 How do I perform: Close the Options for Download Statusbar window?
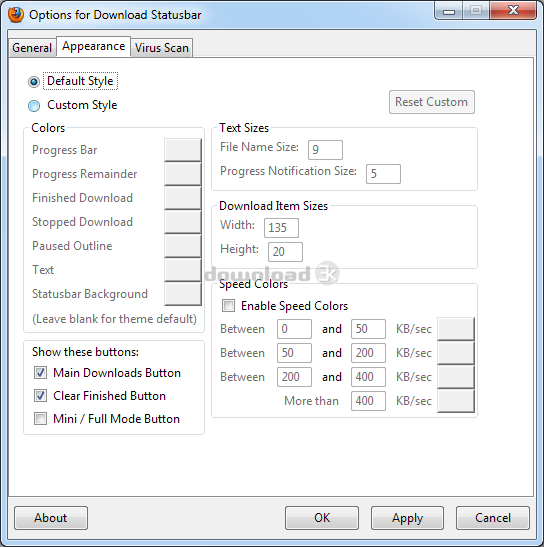tap(513, 10)
